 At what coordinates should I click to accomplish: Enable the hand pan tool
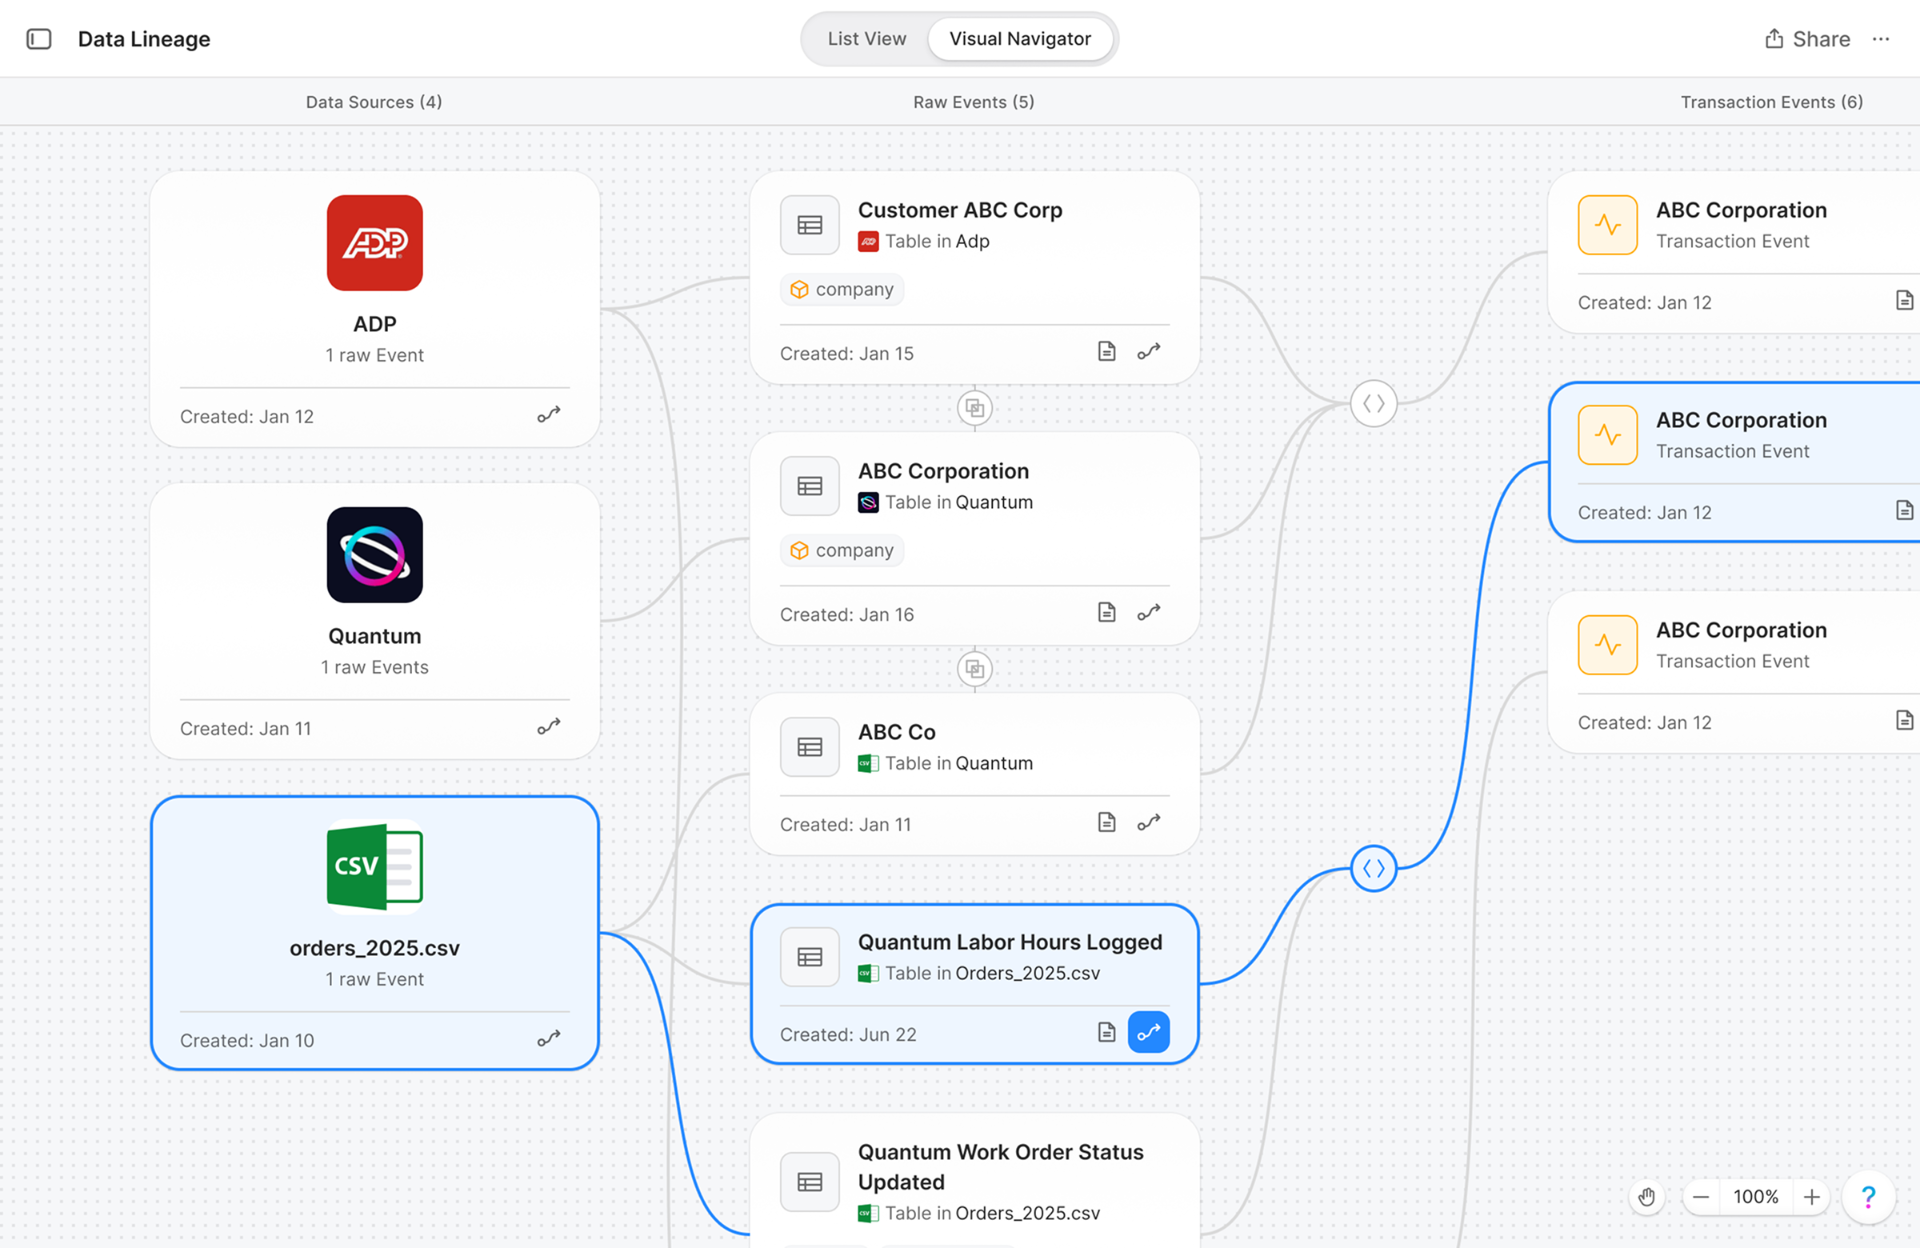tap(1647, 1197)
